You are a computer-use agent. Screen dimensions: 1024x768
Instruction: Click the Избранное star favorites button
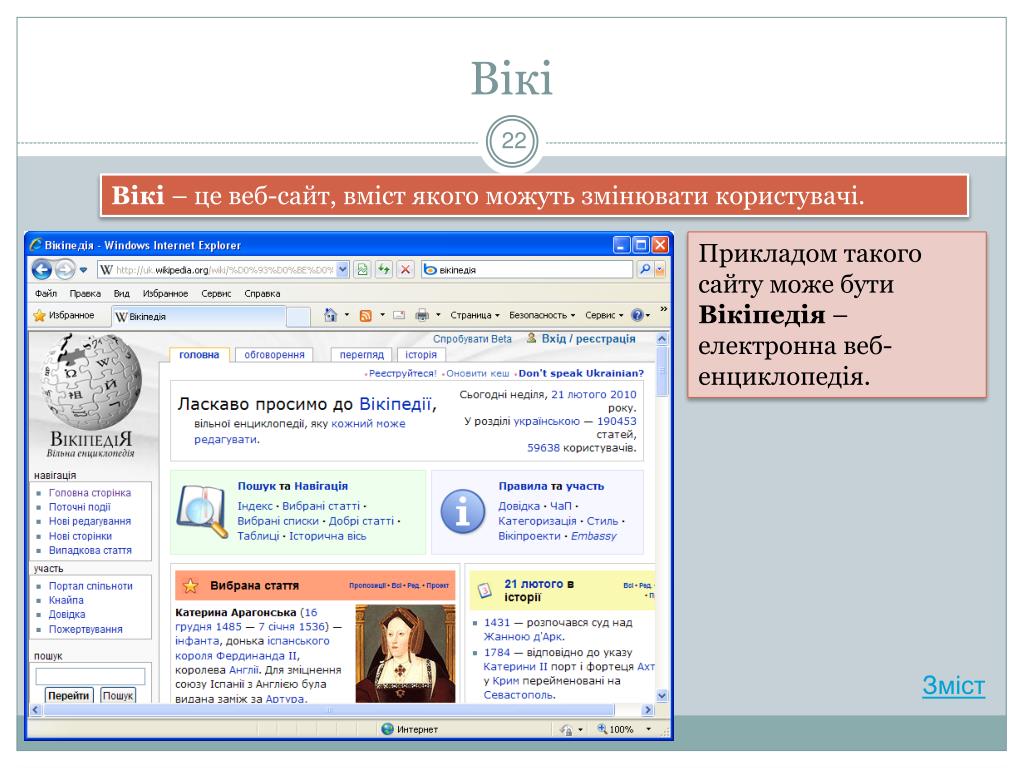tap(63, 315)
